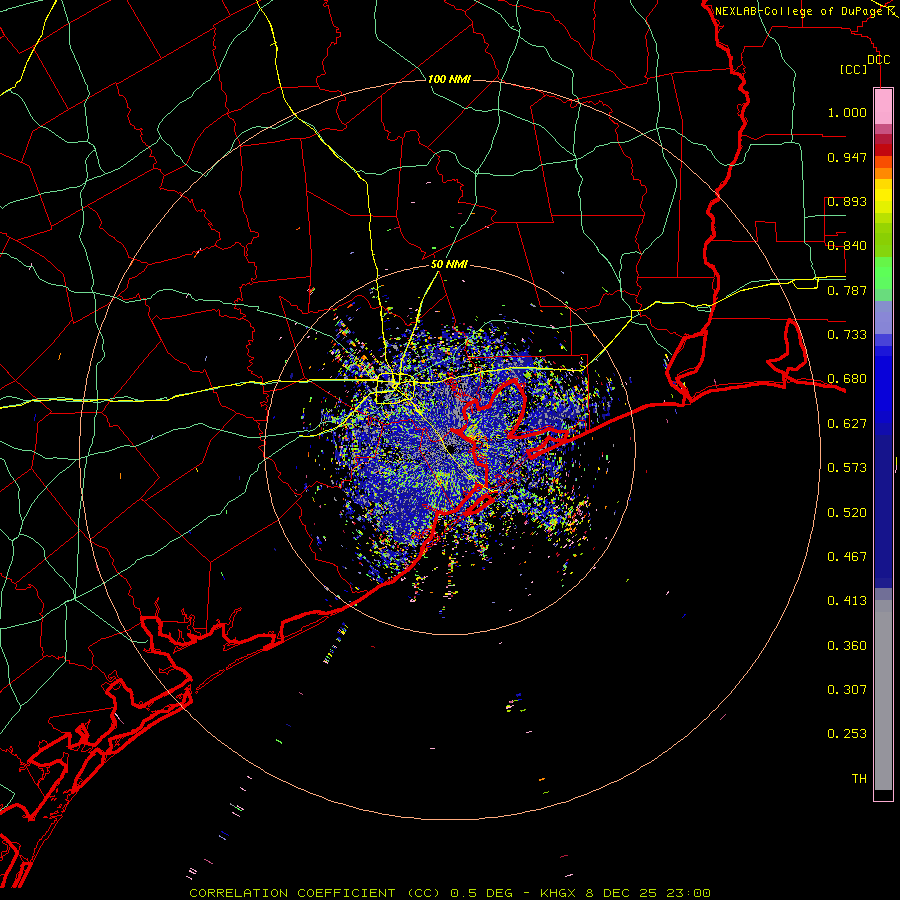Click the gray segment of the color bar

(x=883, y=695)
